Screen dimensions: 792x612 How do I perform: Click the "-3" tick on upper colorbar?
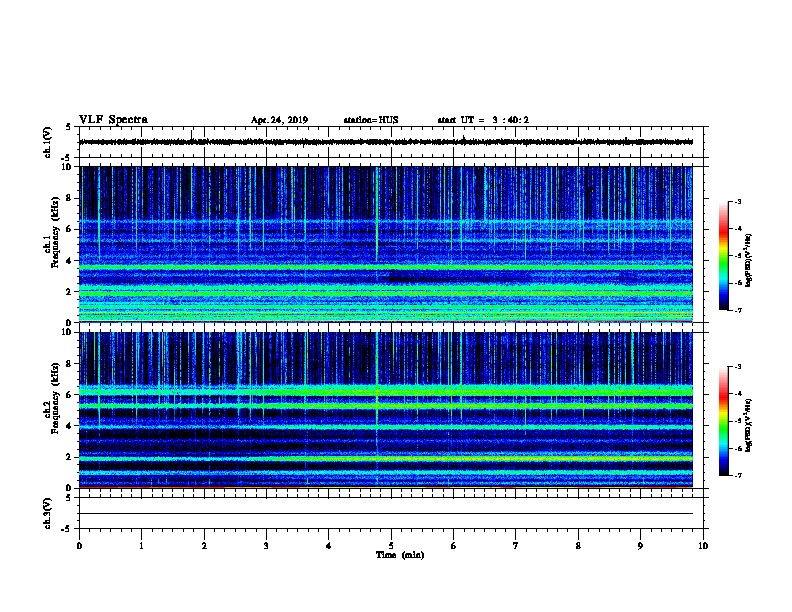[738, 201]
